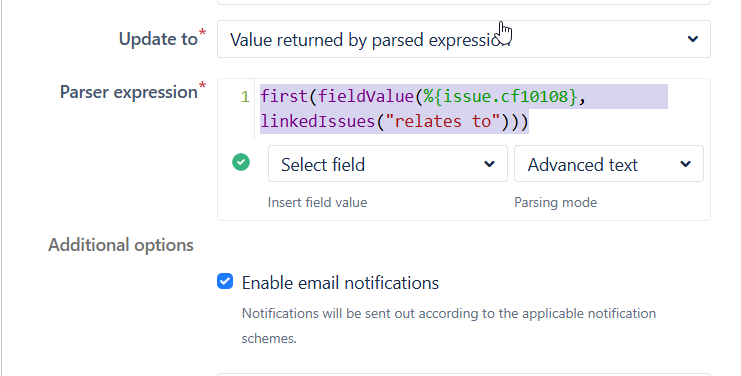The width and height of the screenshot is (741, 376).
Task: Open the "Update to" value dropdown
Action: [x=464, y=39]
